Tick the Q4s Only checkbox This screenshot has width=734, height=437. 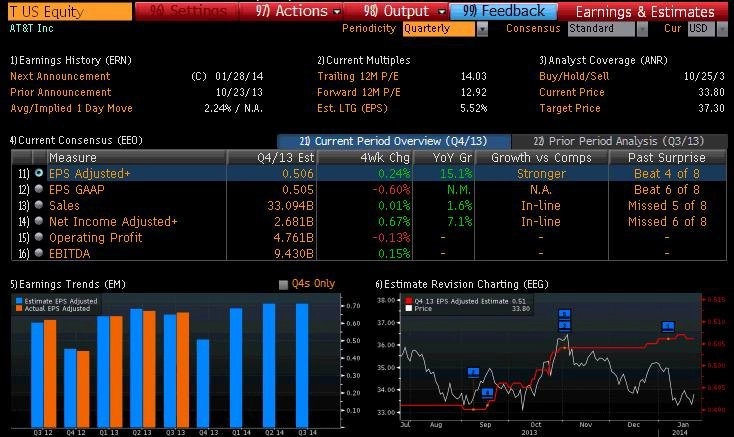click(283, 284)
